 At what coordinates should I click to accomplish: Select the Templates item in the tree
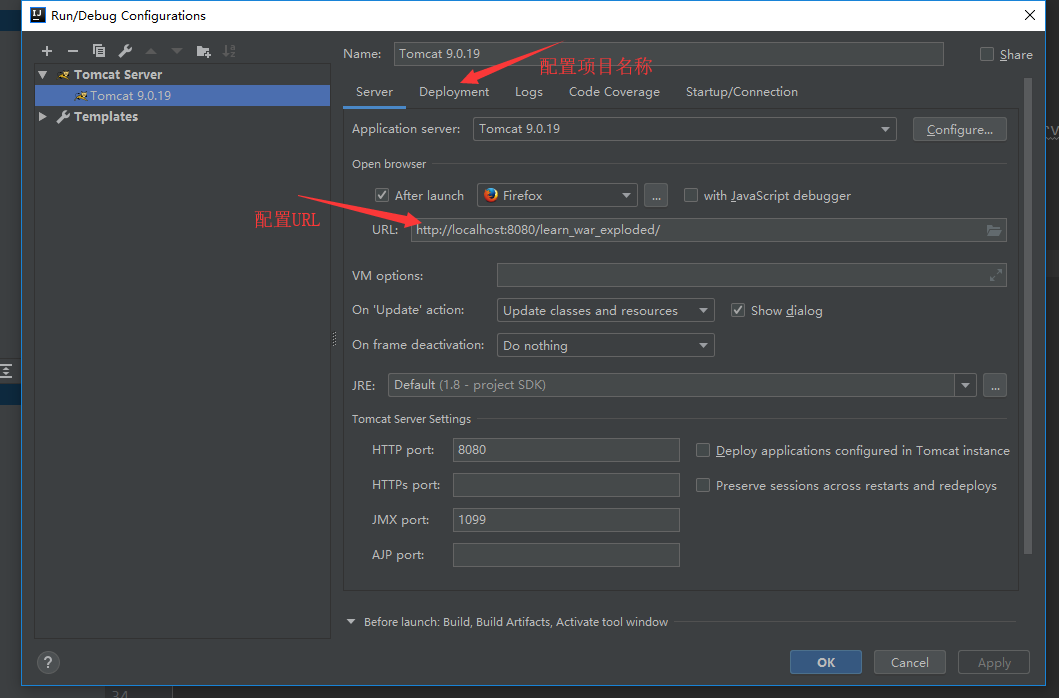point(105,116)
